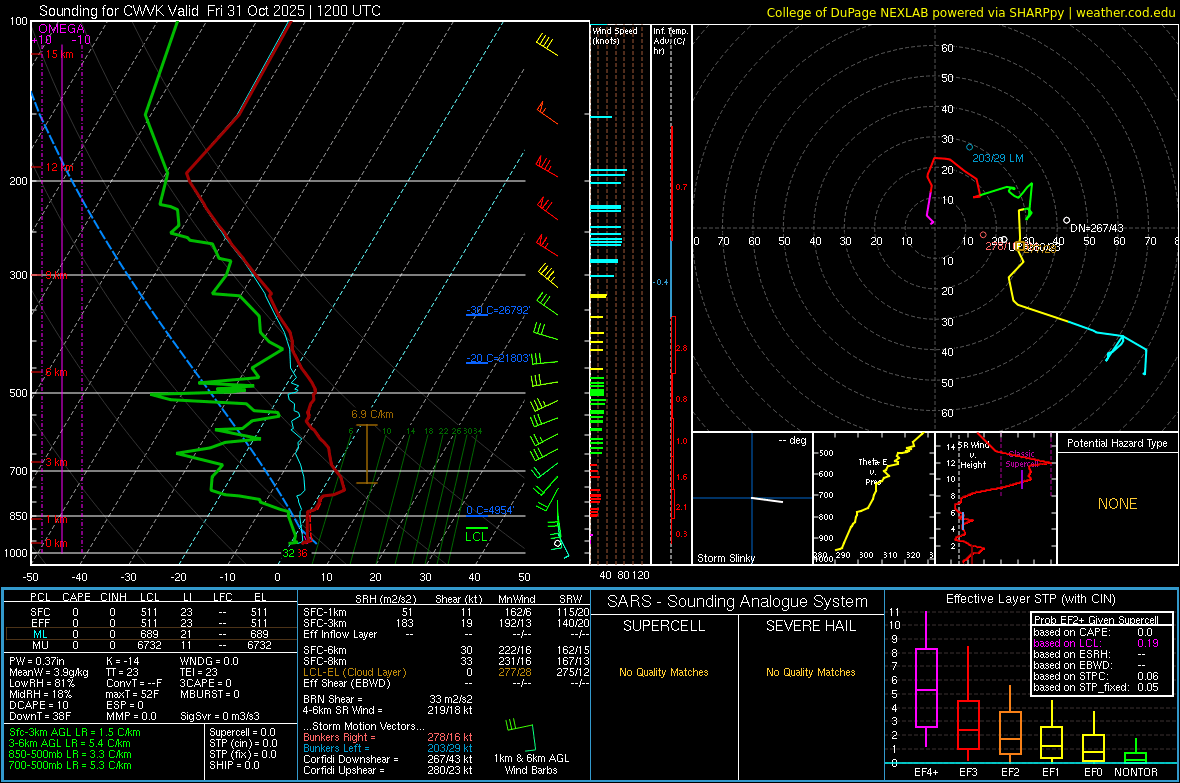Click the green LCL marker label
This screenshot has width=1180, height=783.
[x=476, y=536]
